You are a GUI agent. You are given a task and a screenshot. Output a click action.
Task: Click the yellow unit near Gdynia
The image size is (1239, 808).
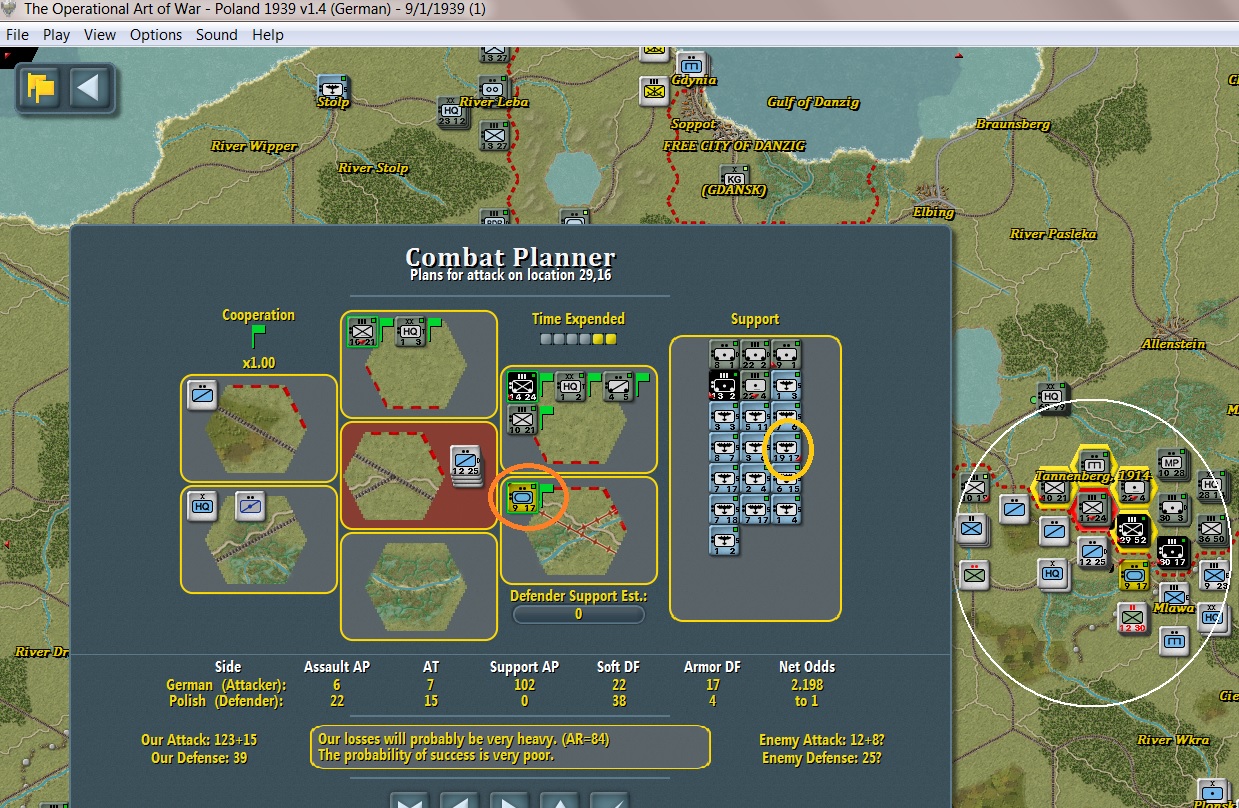(654, 92)
